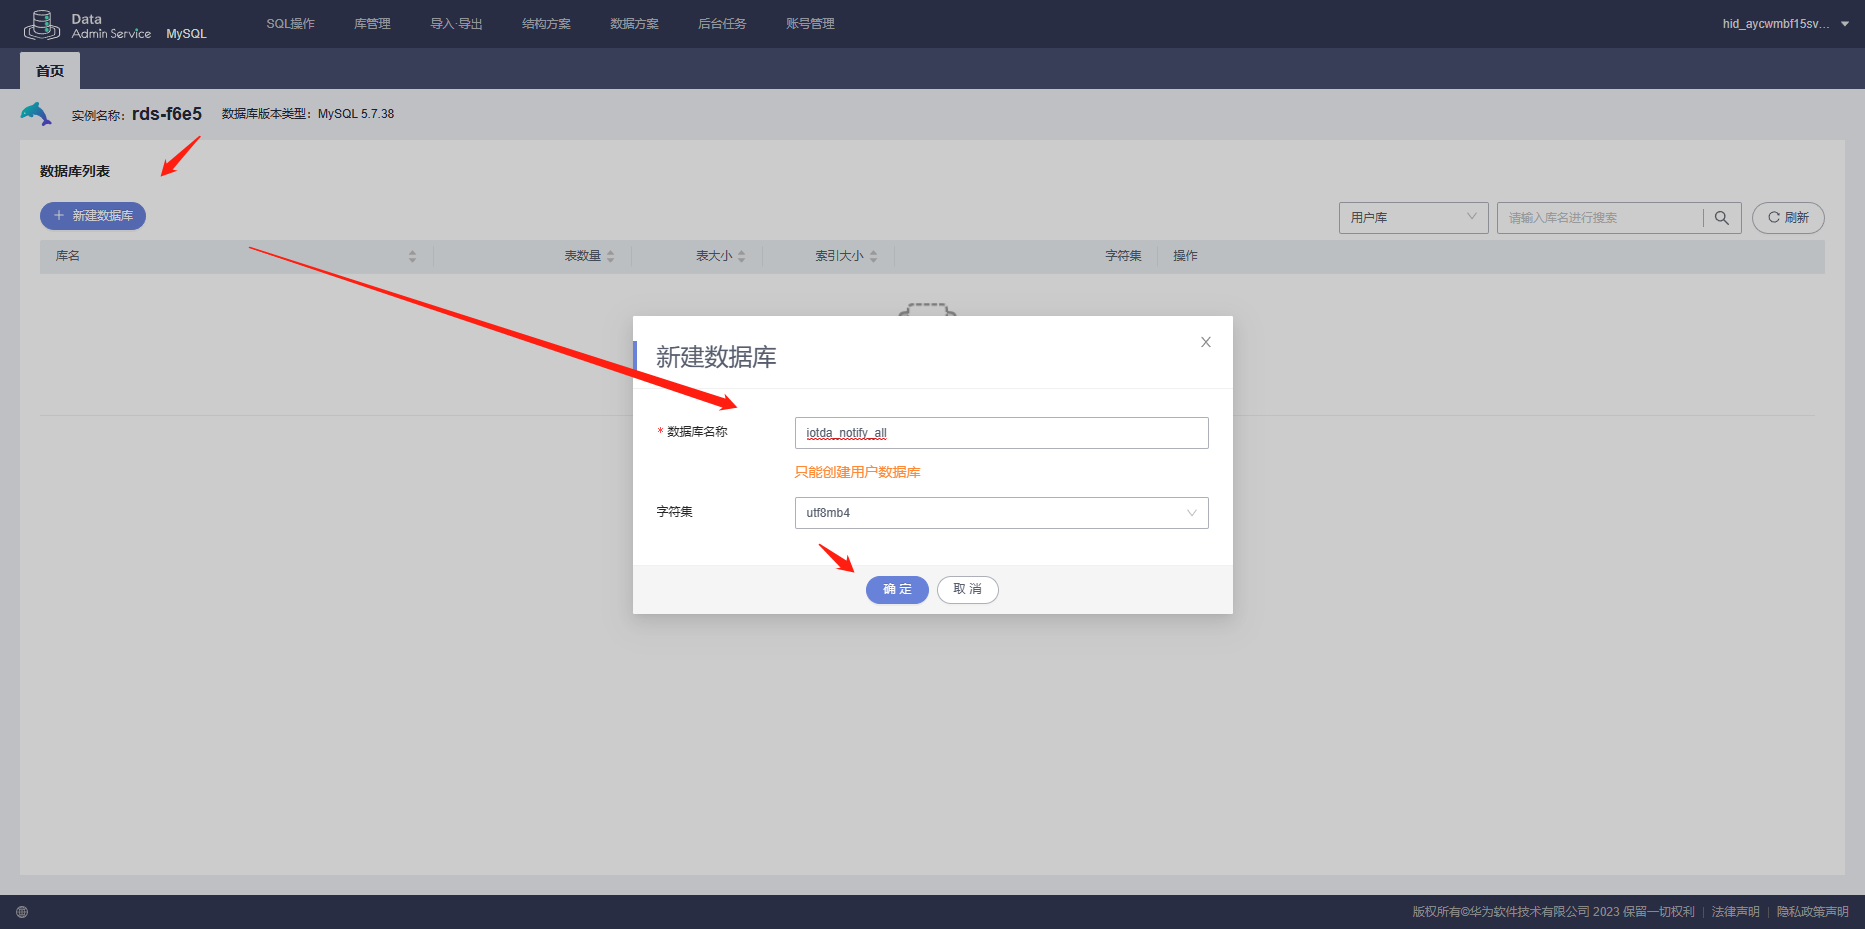Open the 数据方案 menu
Screen dimensions: 1865x929
point(634,24)
